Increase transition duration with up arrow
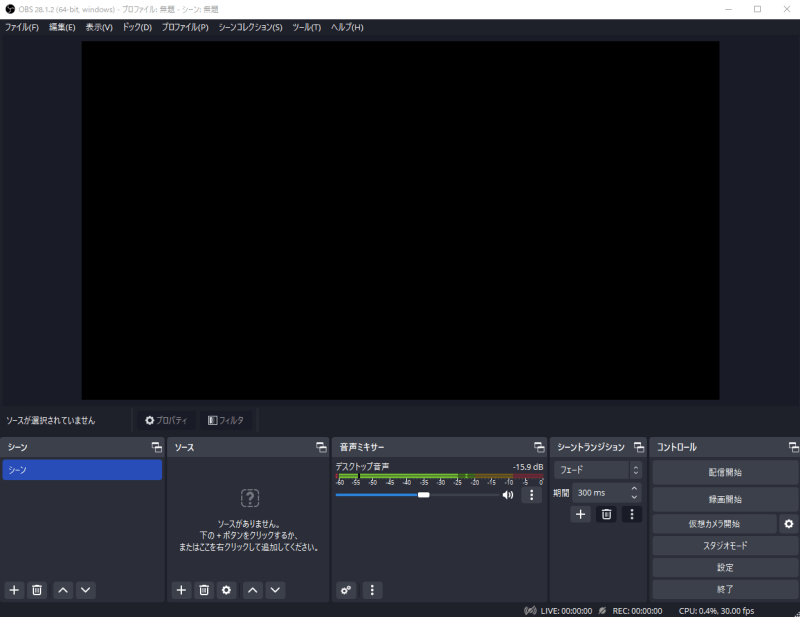The width and height of the screenshot is (800, 617). coord(634,489)
